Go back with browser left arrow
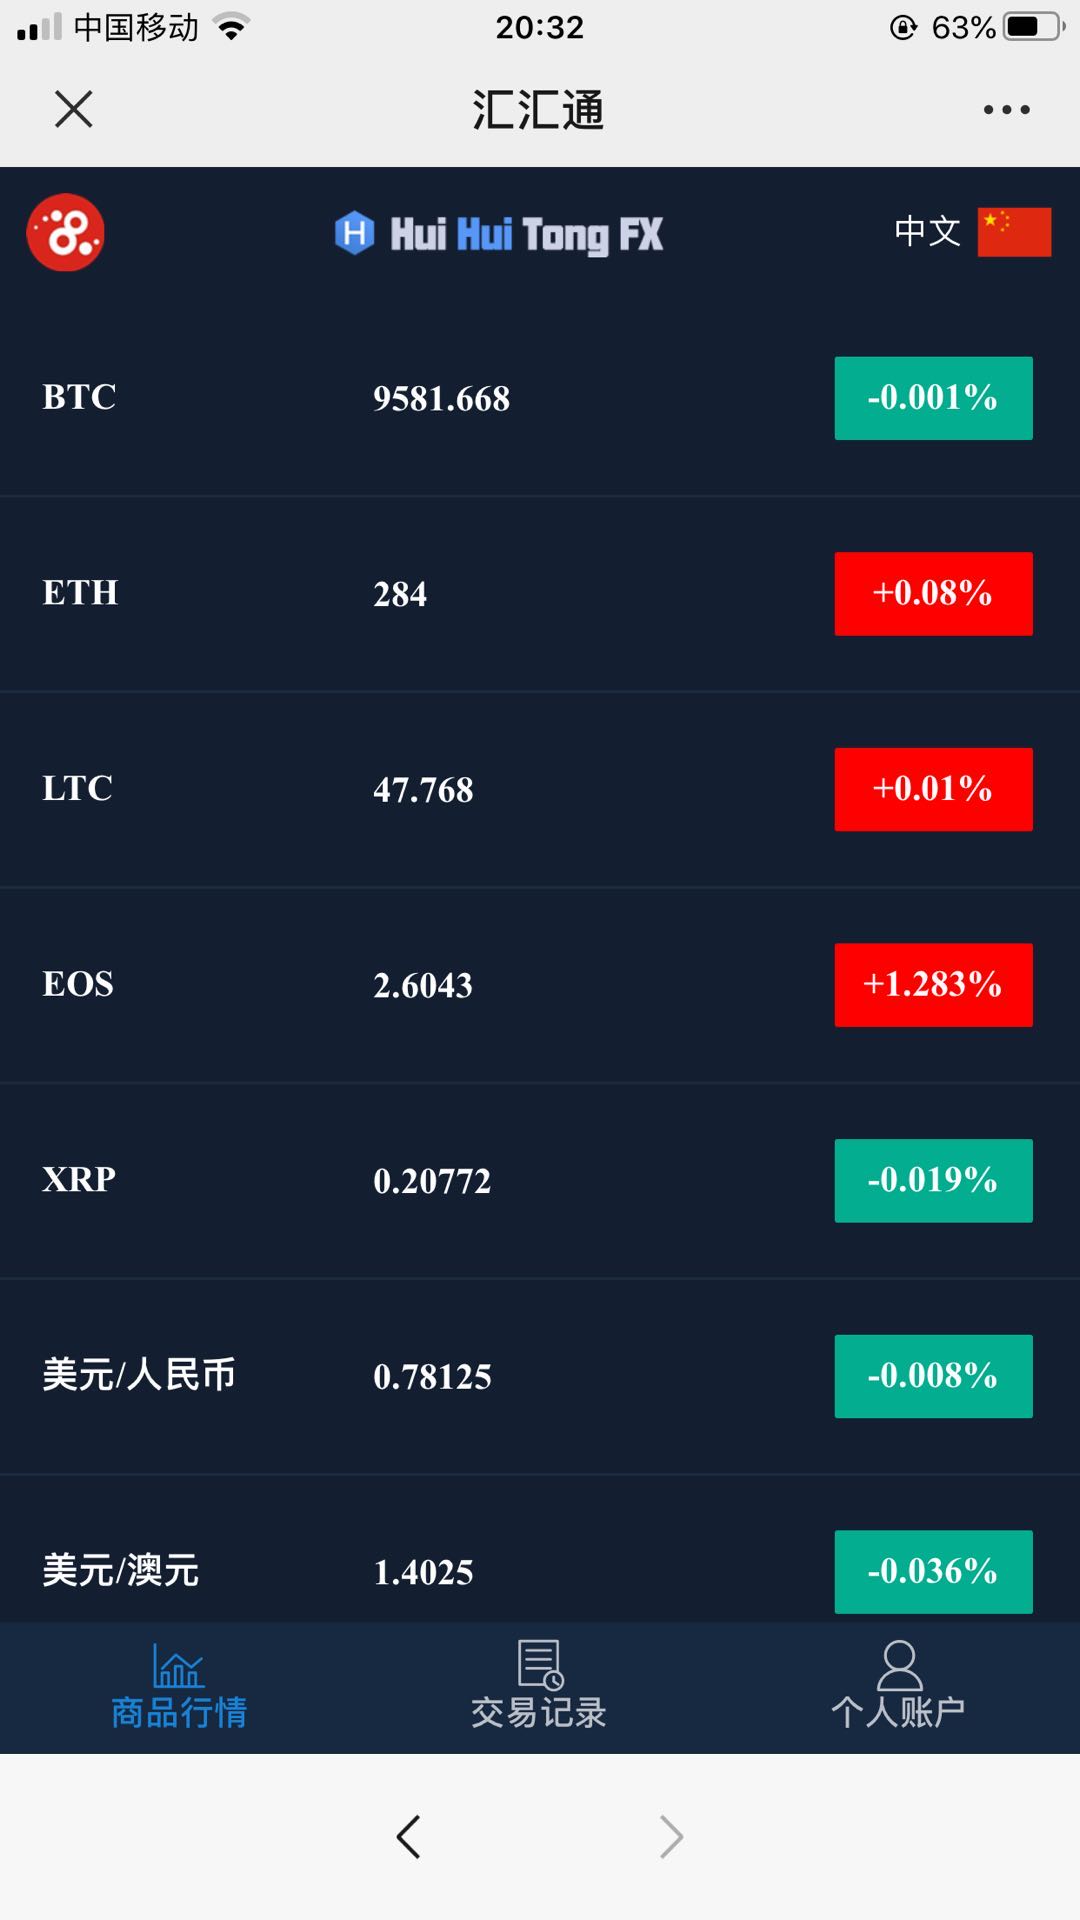 coord(408,1836)
